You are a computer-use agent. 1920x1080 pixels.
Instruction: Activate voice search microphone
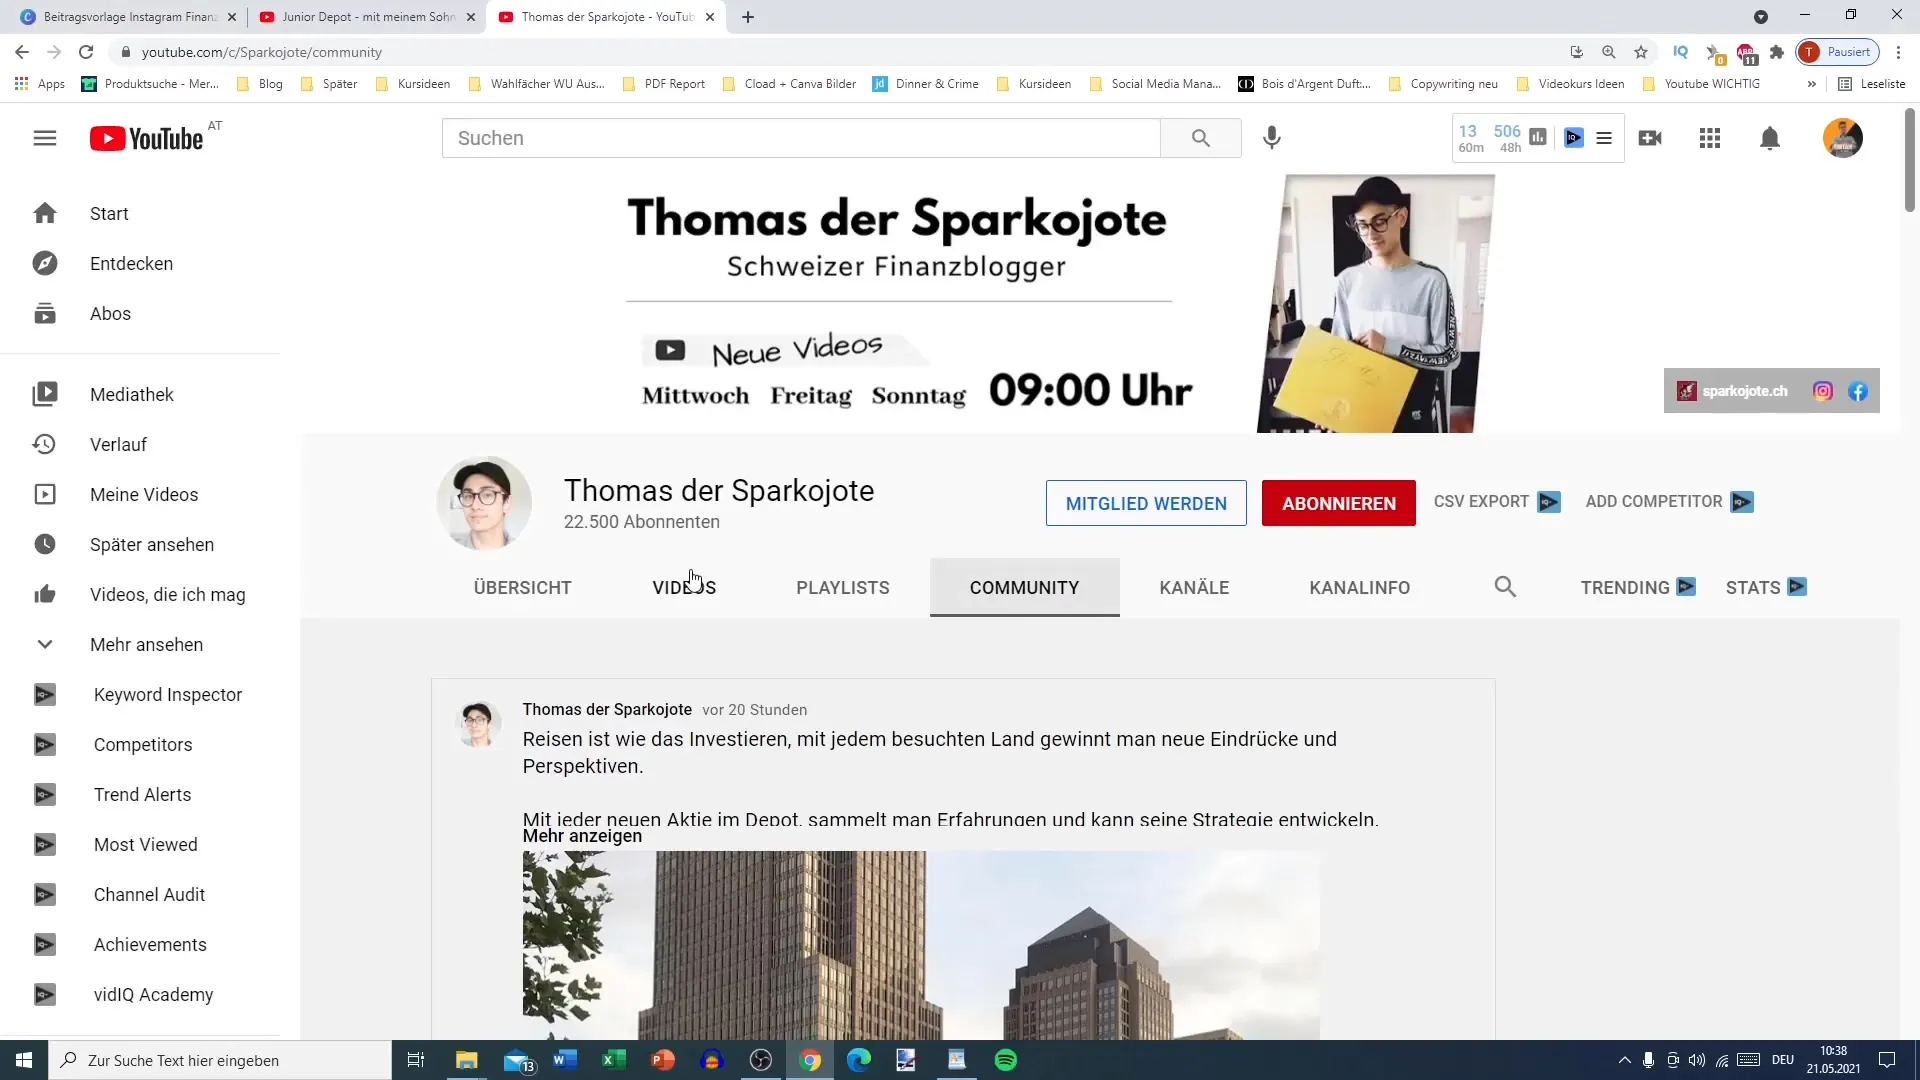1272,138
